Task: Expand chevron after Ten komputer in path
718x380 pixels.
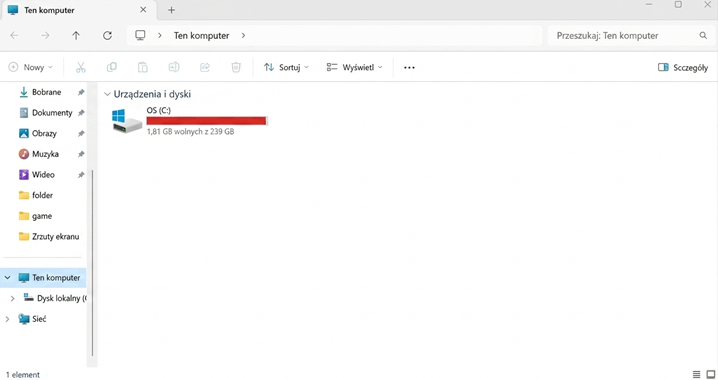Action: tap(243, 35)
